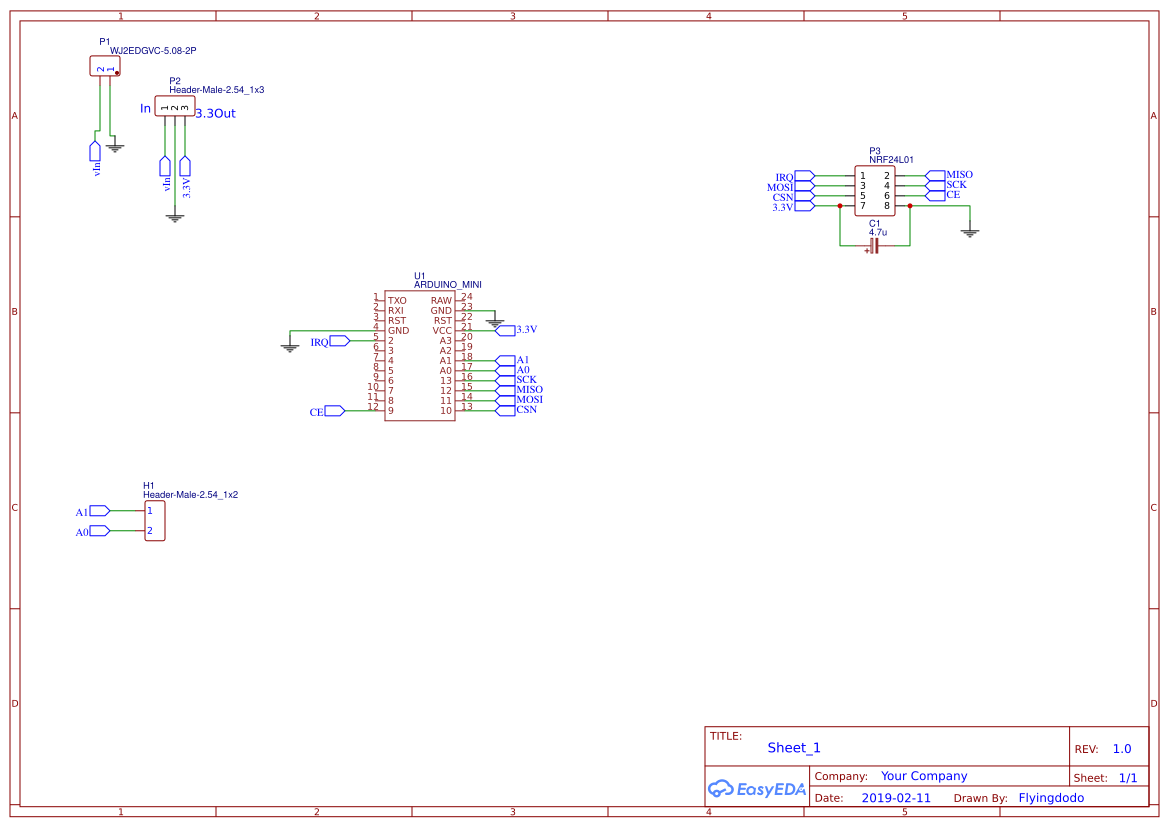Click ground symbol on Arduino left GND wire
This screenshot has height=827, width=1169.
[x=290, y=347]
